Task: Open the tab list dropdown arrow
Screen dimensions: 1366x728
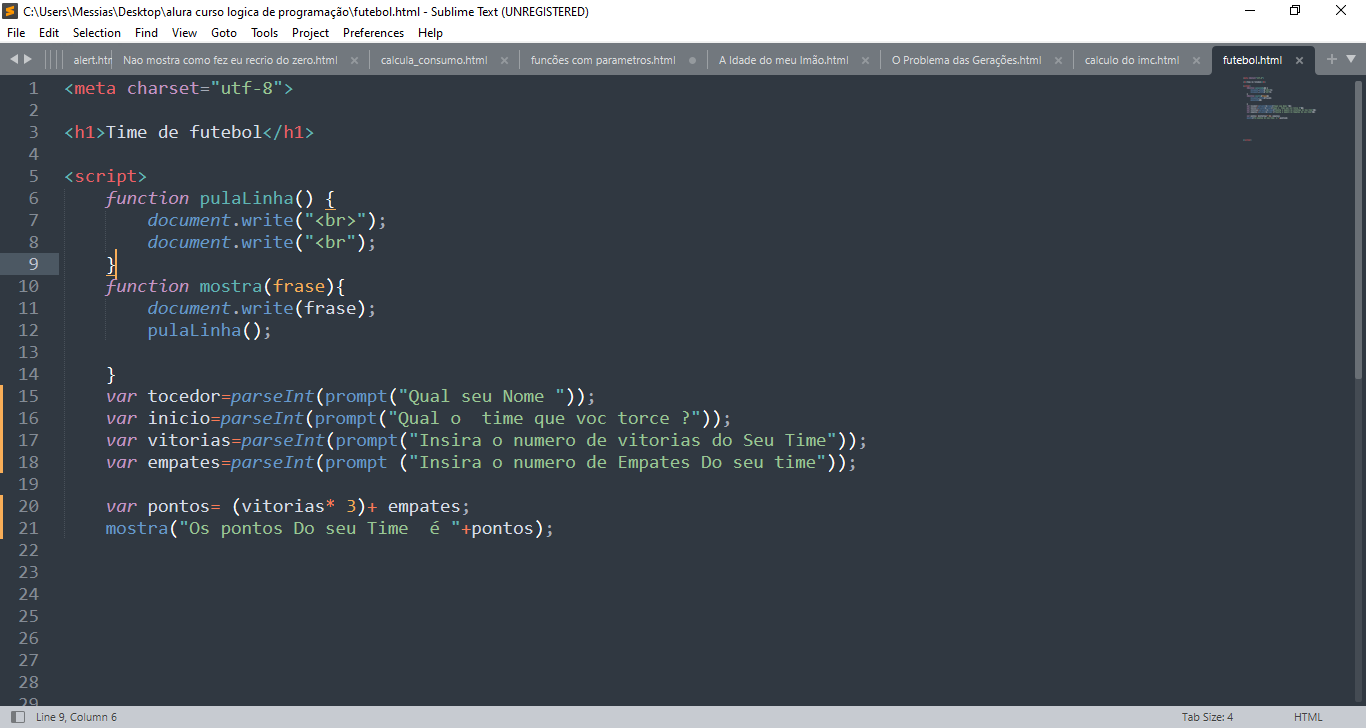Action: point(1350,60)
